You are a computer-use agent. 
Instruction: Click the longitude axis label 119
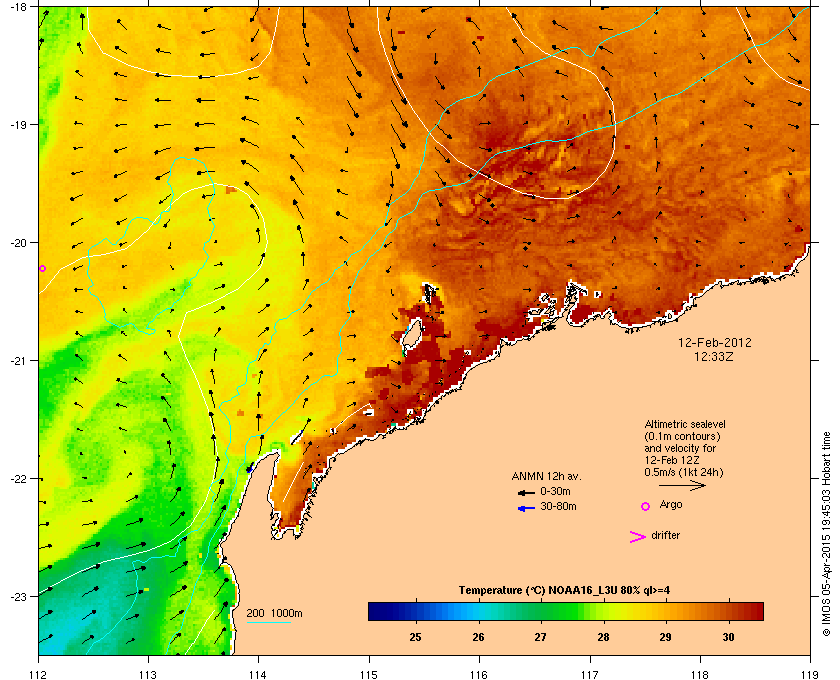point(810,674)
